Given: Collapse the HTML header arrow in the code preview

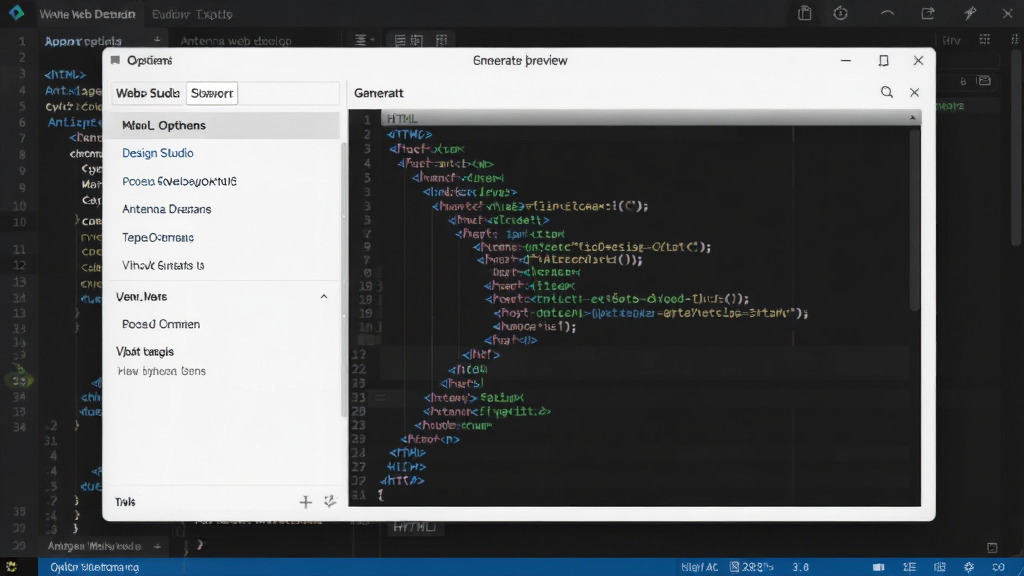Looking at the screenshot, I should point(912,118).
